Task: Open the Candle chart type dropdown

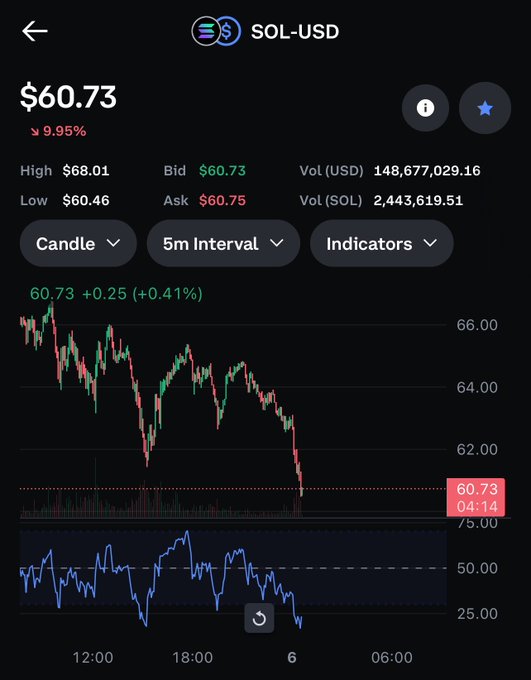Action: 78,243
